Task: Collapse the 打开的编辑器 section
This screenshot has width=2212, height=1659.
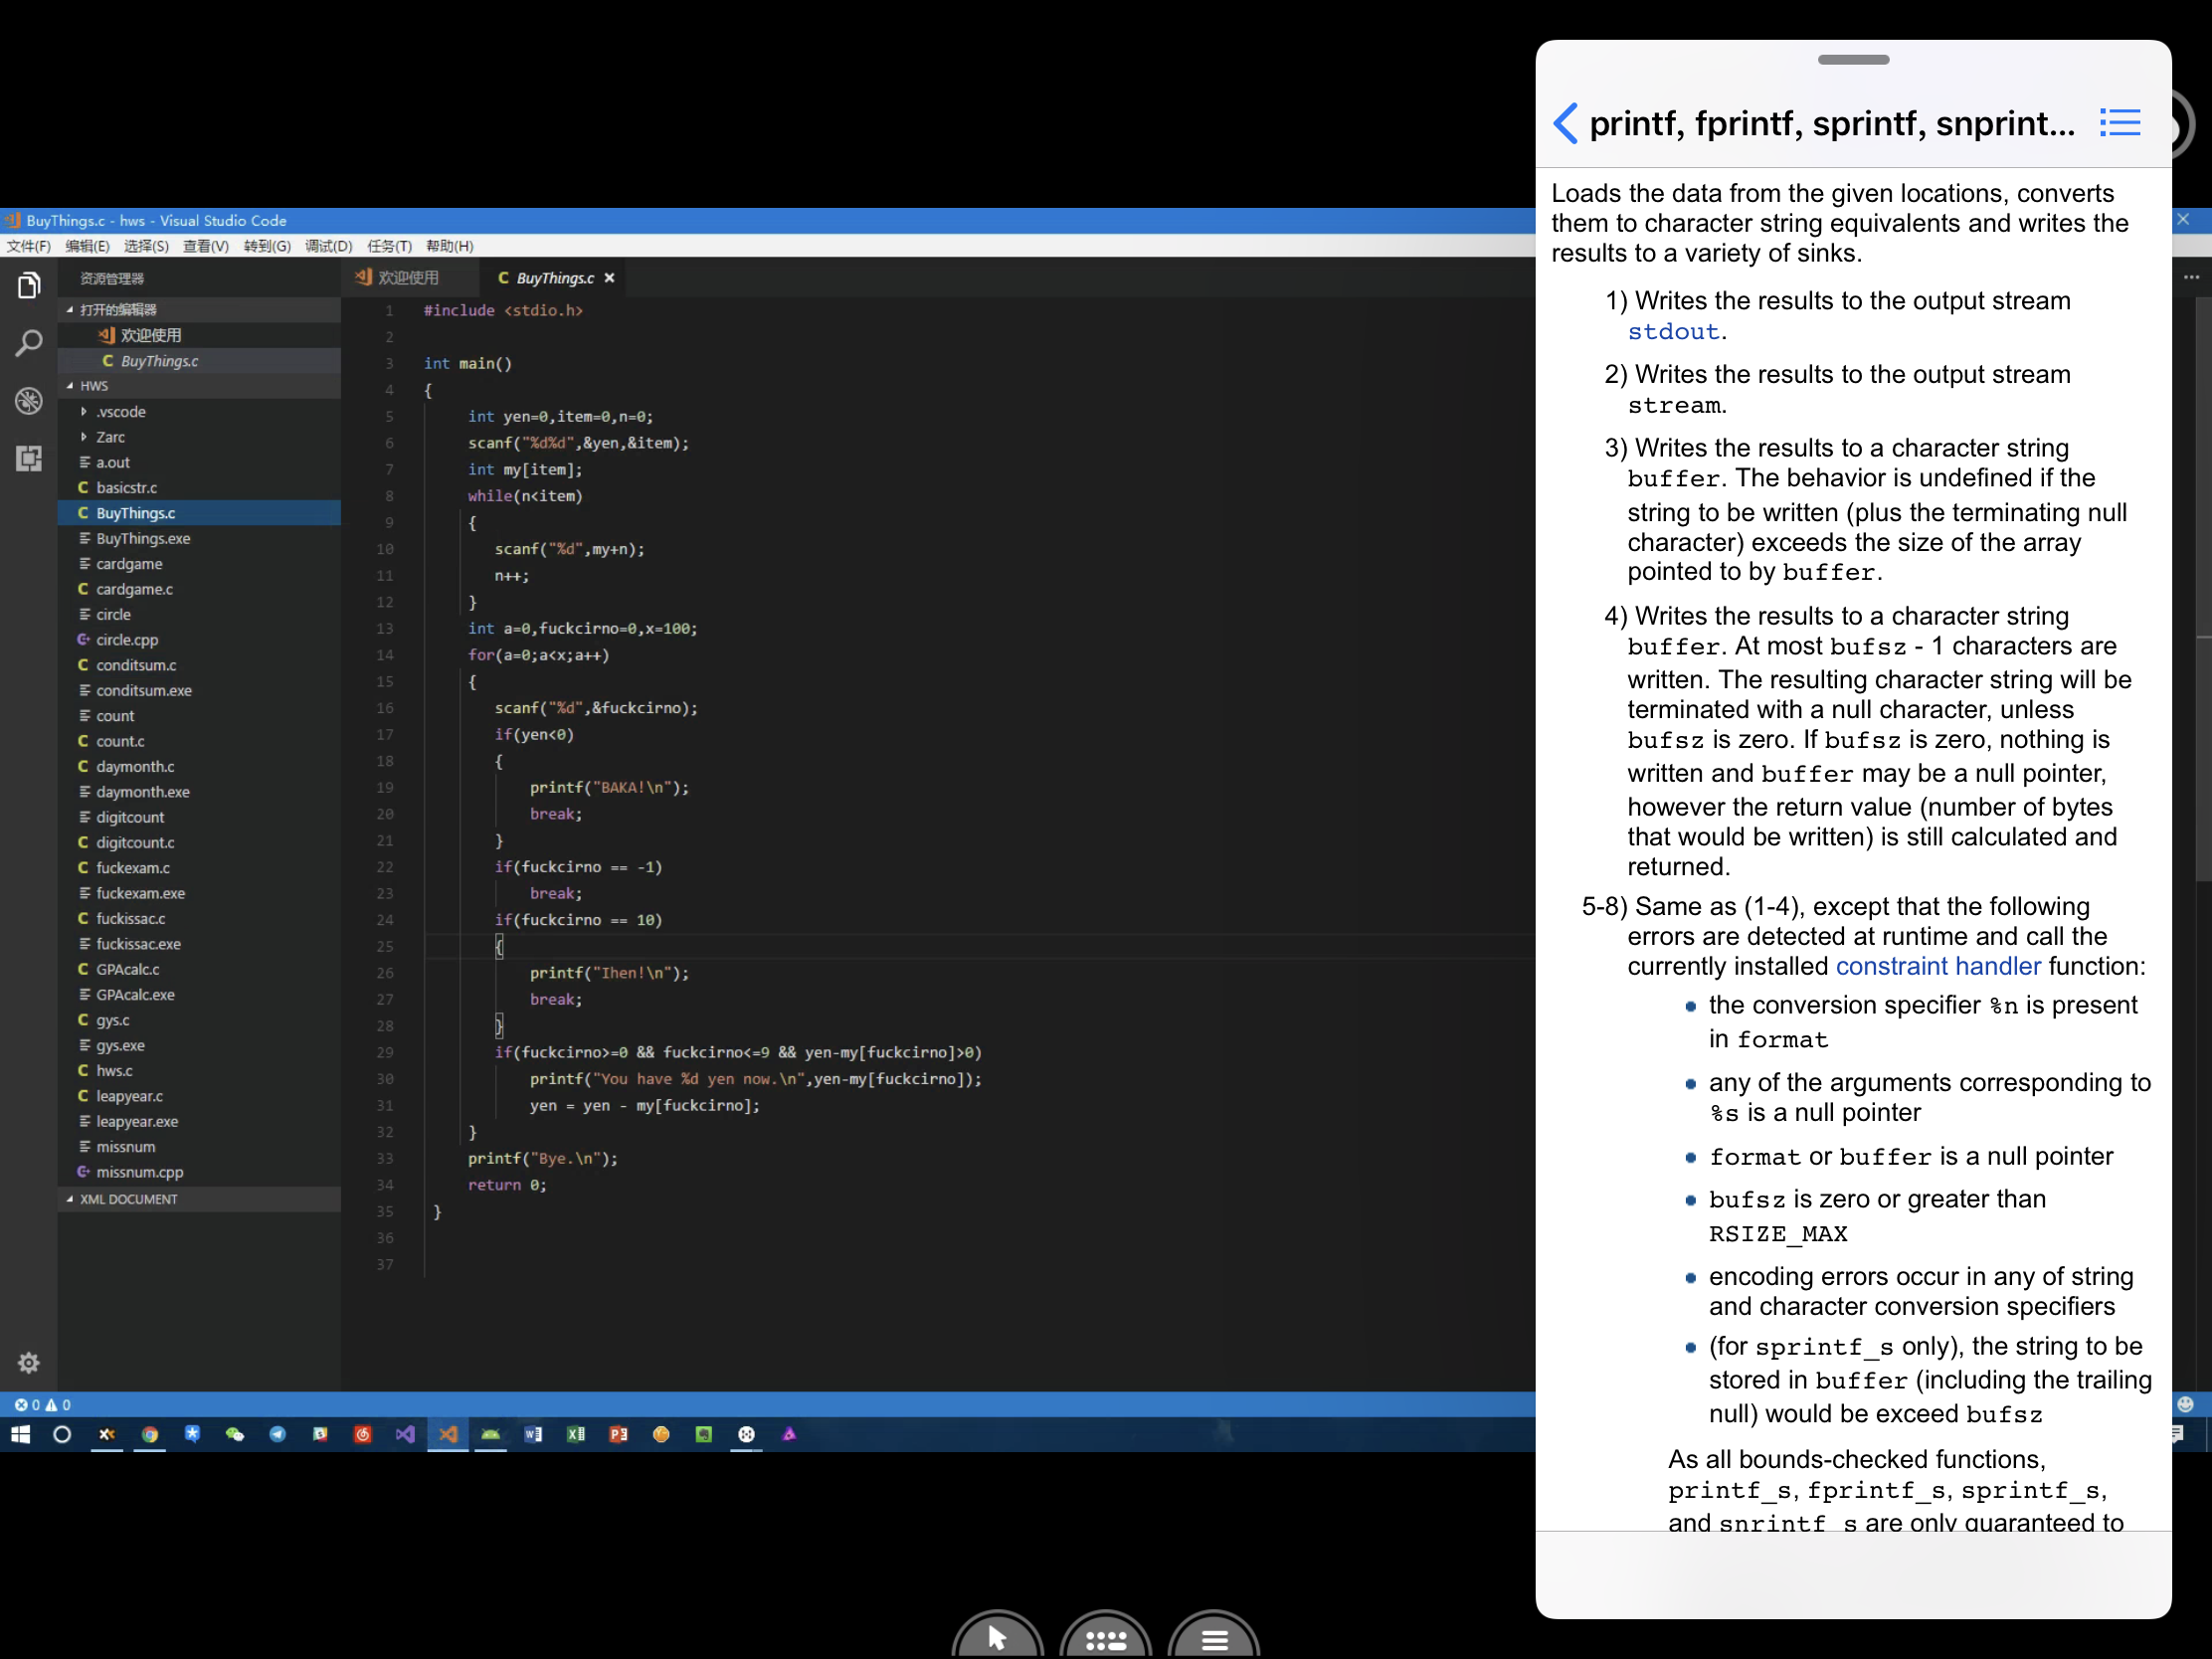Action: [x=200, y=309]
